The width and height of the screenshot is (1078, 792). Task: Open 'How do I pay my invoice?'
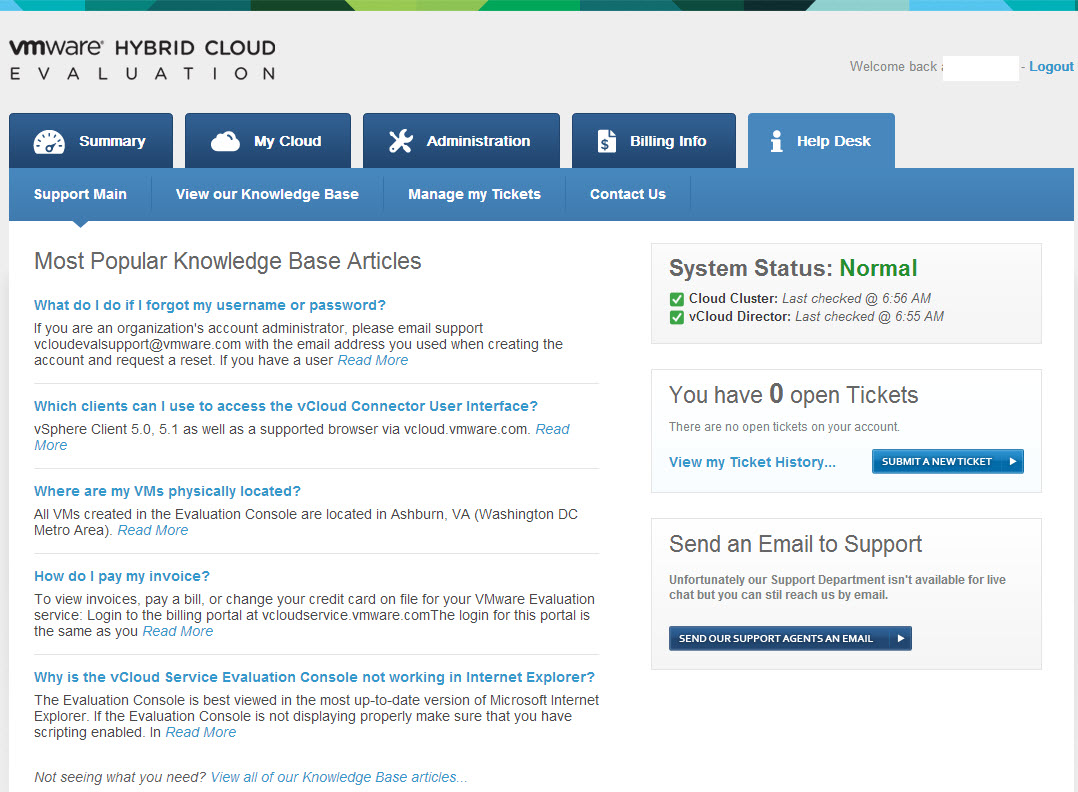point(122,576)
